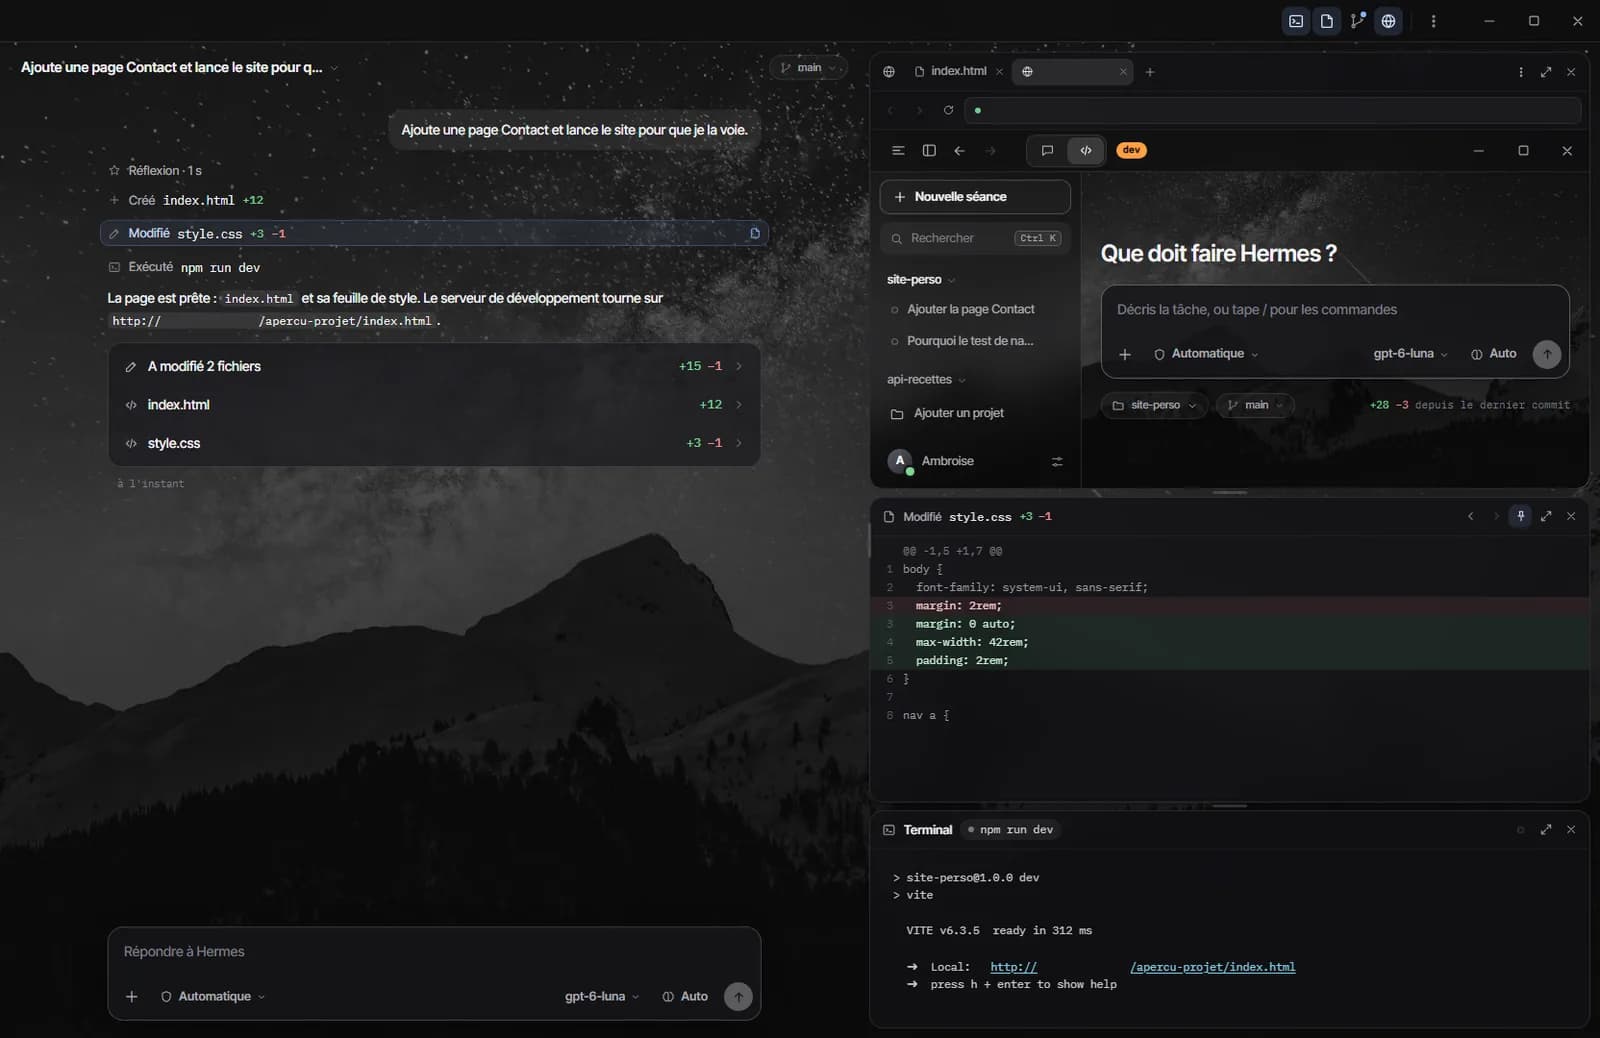Open the /apercu-projet/index.html link in Terminal
This screenshot has width=1600, height=1038.
(x=1212, y=967)
